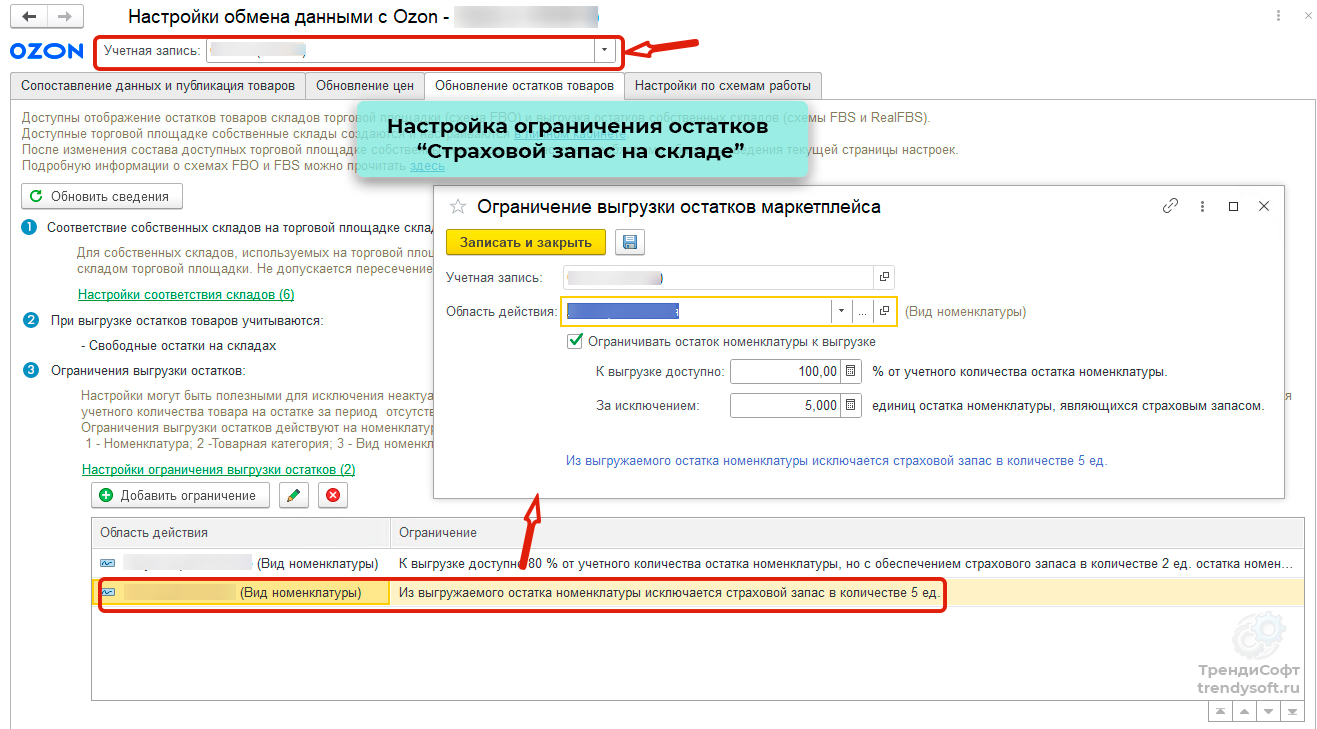The height and width of the screenshot is (729, 1317).
Task: Open Учетная запись item with the open icon
Action: pos(884,277)
